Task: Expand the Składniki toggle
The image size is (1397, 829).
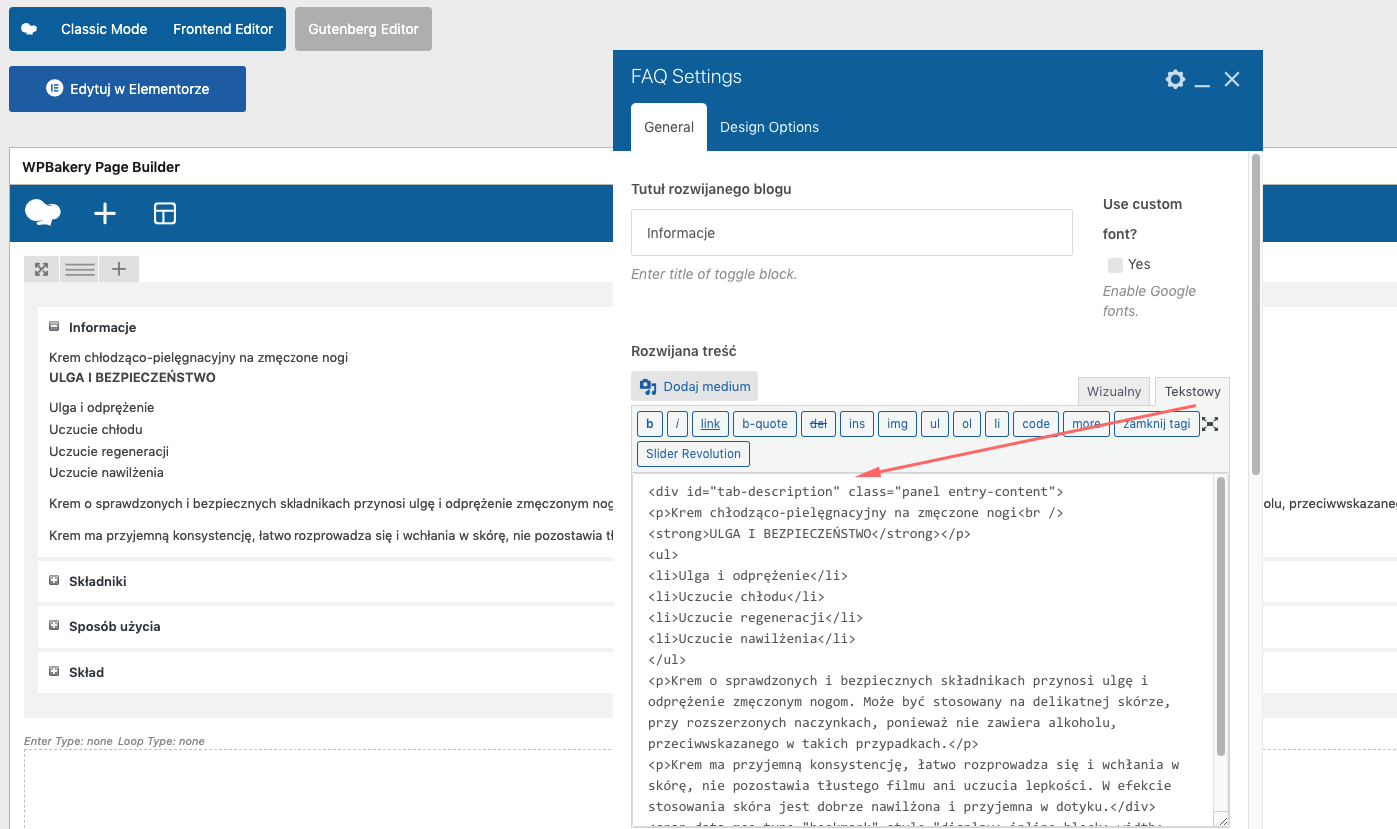Action: [54, 580]
